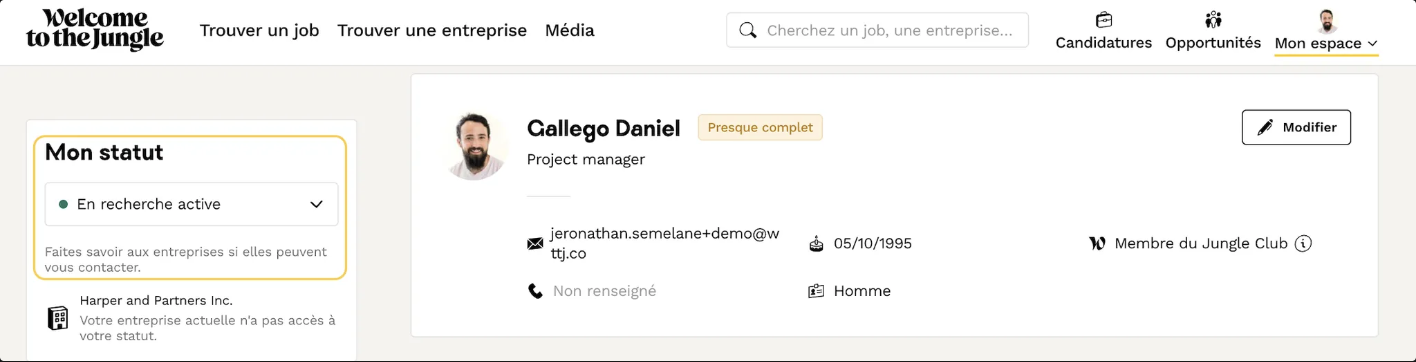The height and width of the screenshot is (362, 1416).
Task: Open Trouver une entreprise menu item
Action: tap(432, 30)
